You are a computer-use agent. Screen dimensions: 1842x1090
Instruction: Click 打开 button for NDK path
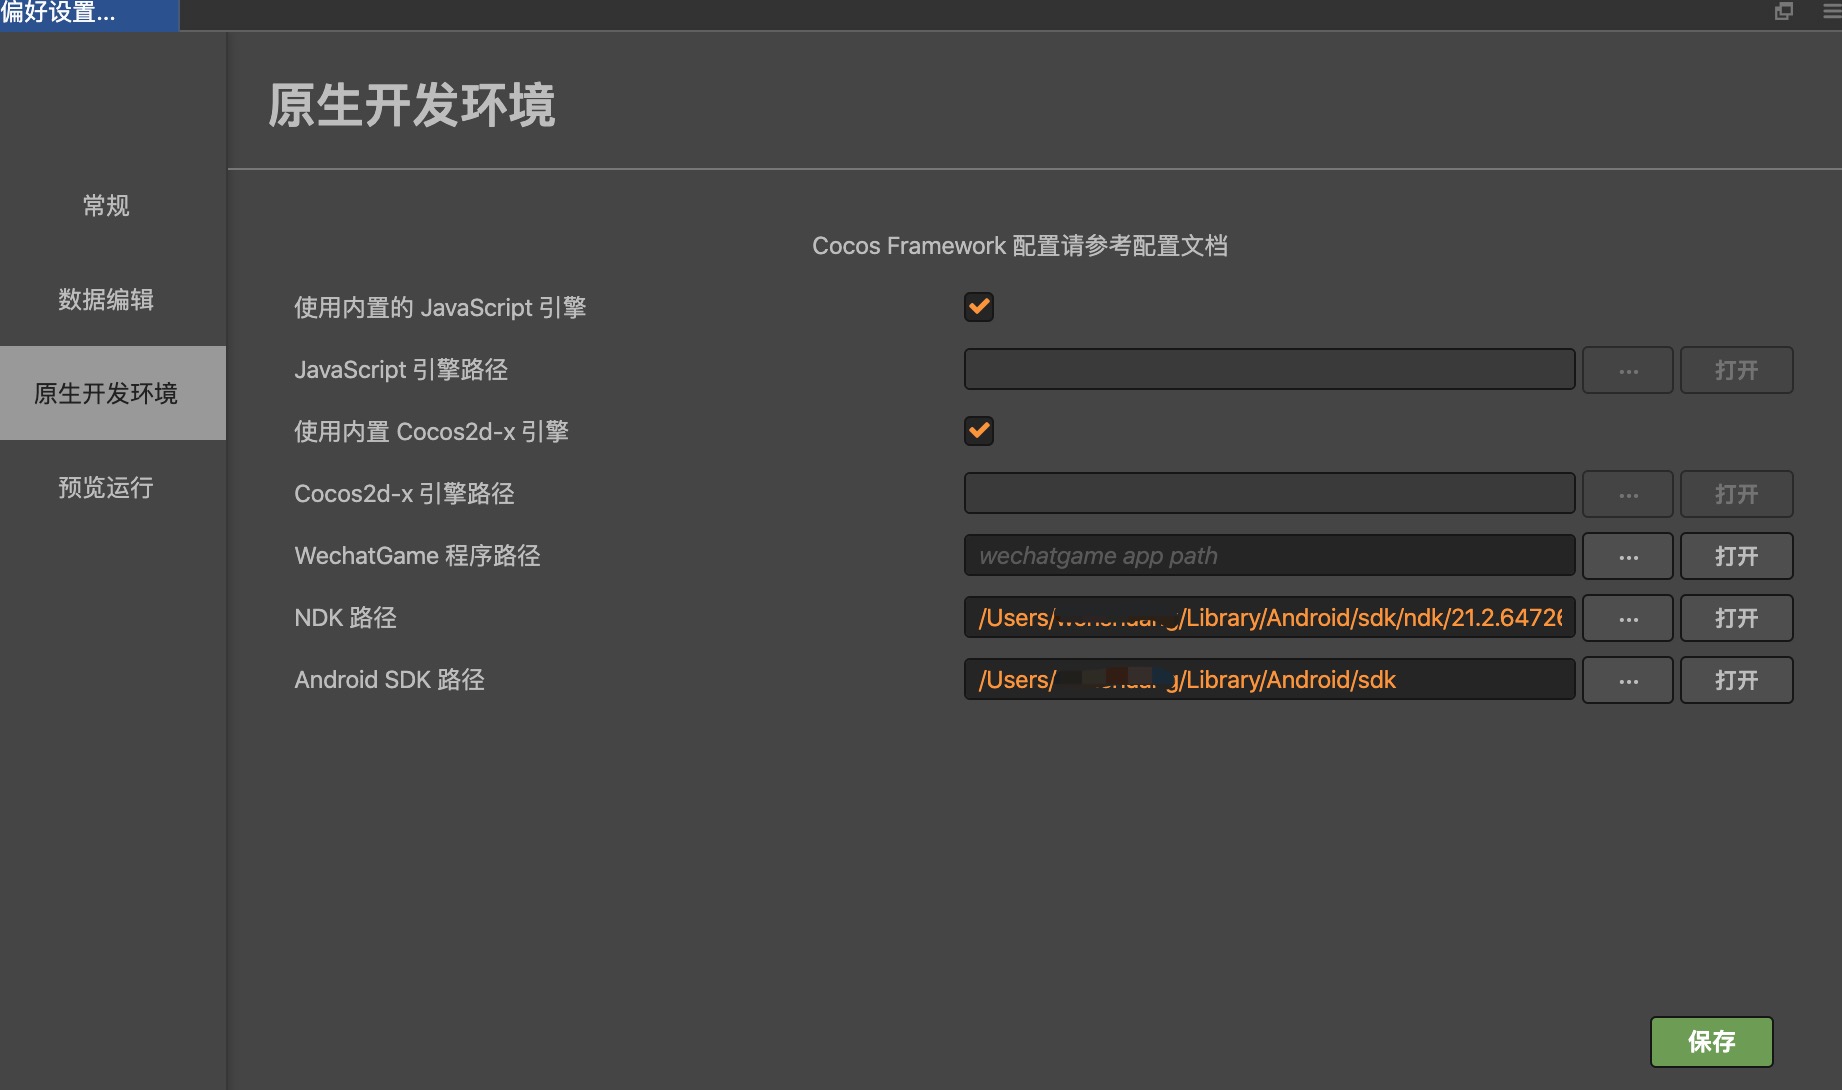coord(1736,618)
